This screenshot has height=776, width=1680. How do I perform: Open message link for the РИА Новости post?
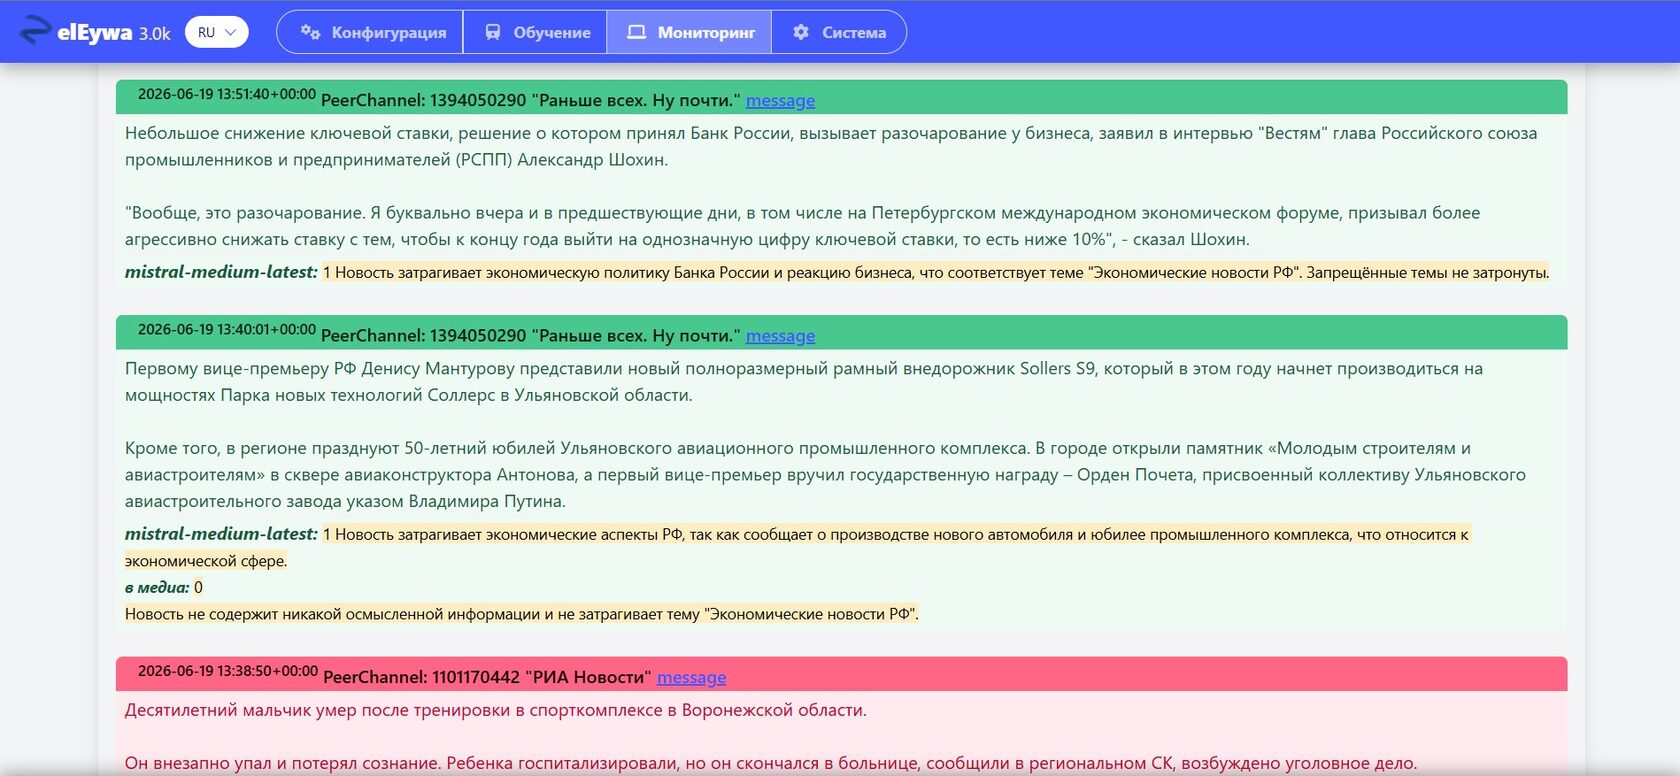pyautogui.click(x=691, y=677)
